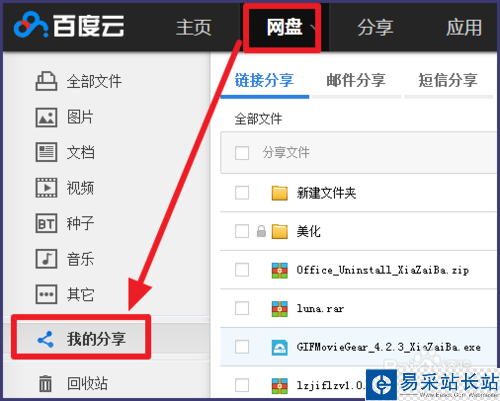This screenshot has height=401, width=500.
Task: Open Office_Uninstall_XiaZaiBa.zip file name
Action: 383,270
